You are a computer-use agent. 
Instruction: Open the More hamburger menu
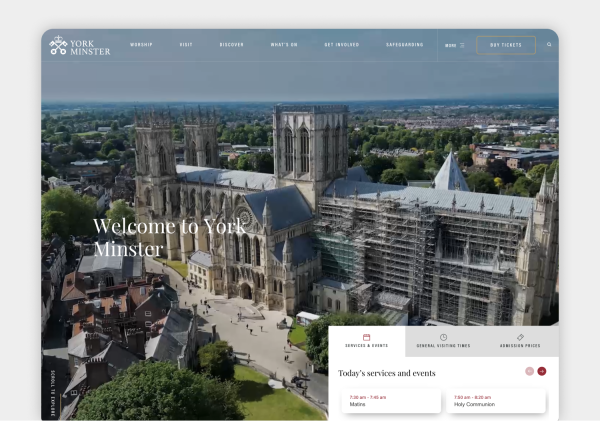455,45
